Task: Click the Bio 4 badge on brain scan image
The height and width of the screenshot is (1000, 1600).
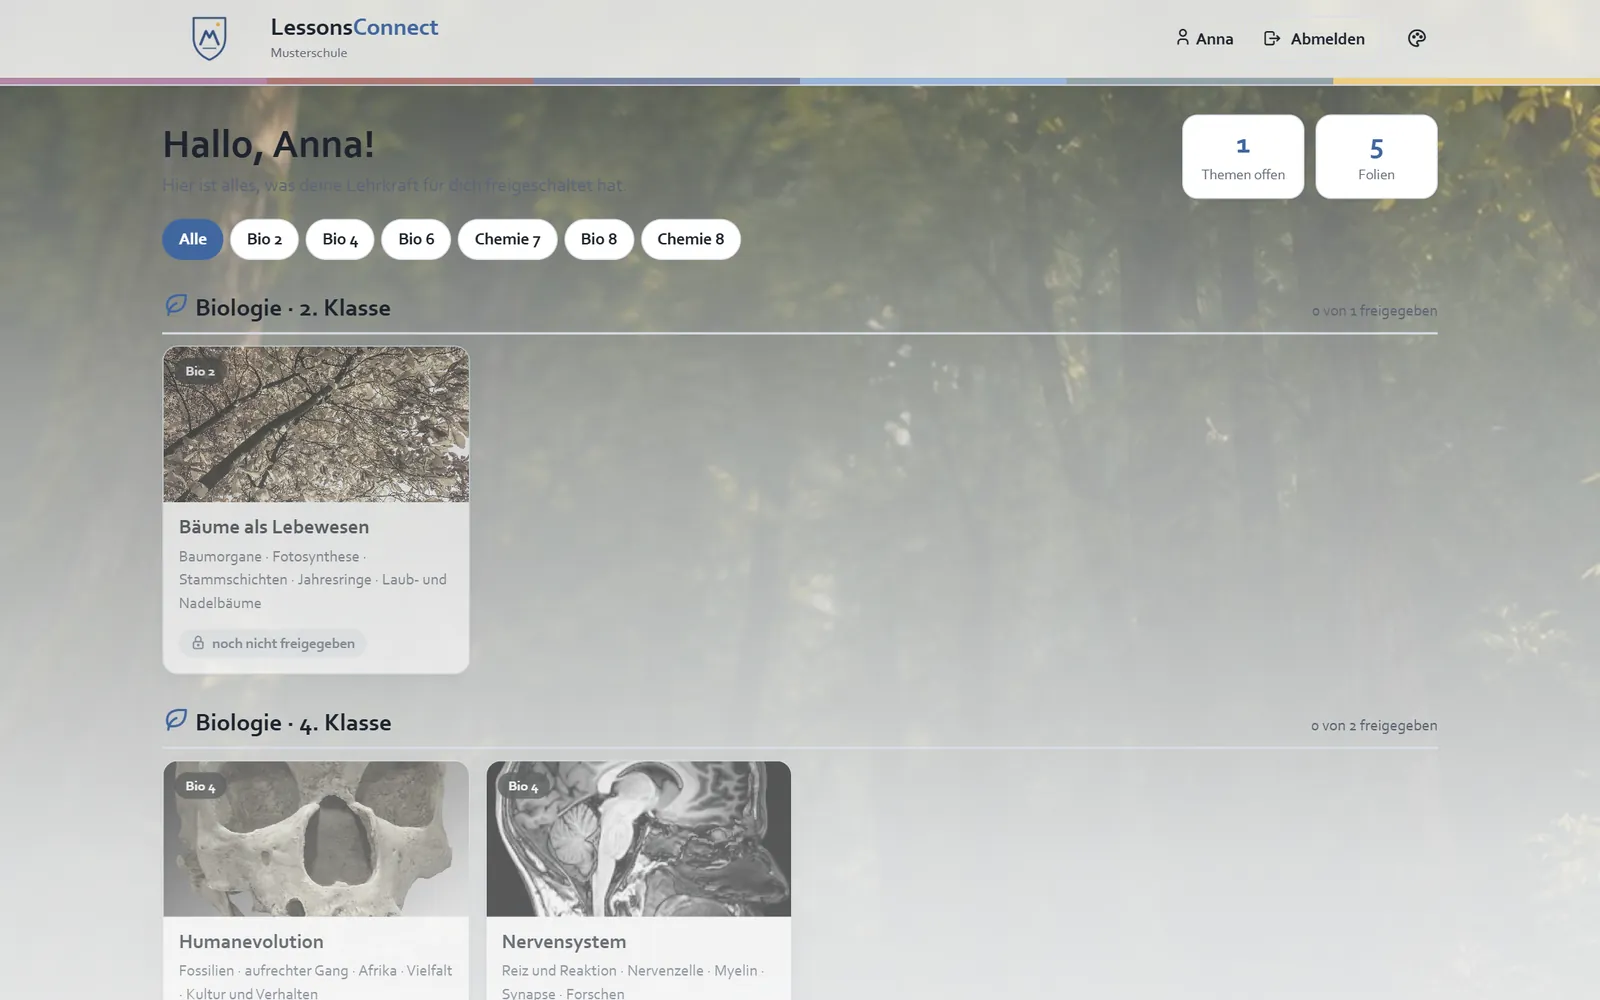Action: pyautogui.click(x=523, y=786)
